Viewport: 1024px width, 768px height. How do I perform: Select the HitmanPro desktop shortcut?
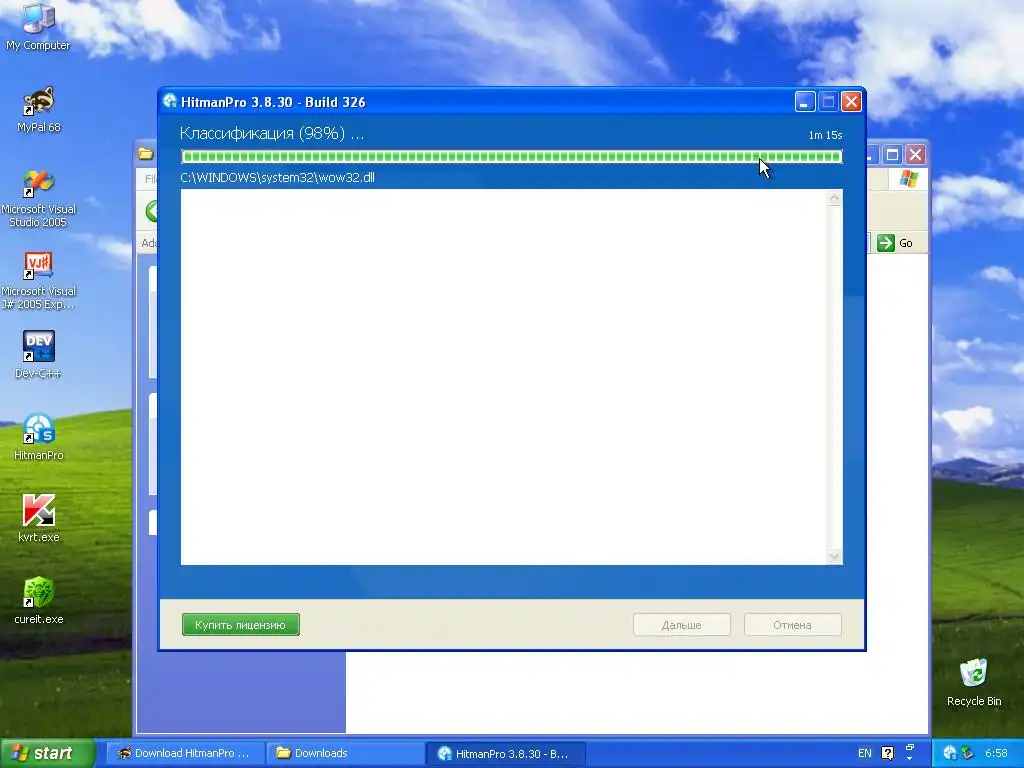(38, 438)
